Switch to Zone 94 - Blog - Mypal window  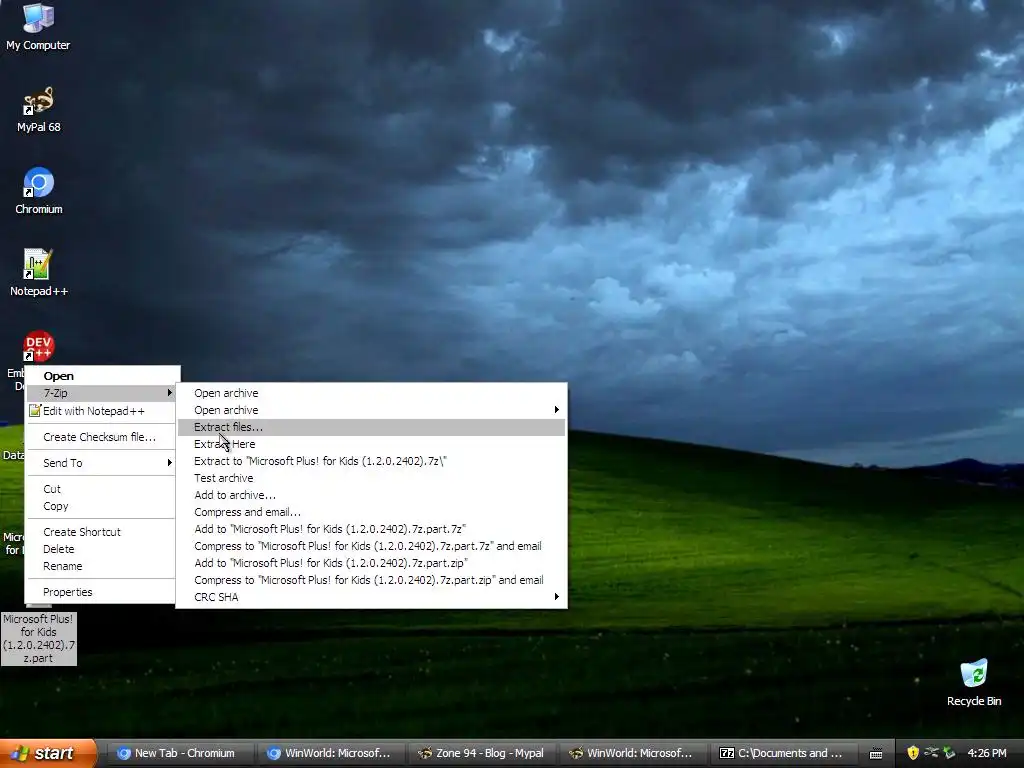484,753
